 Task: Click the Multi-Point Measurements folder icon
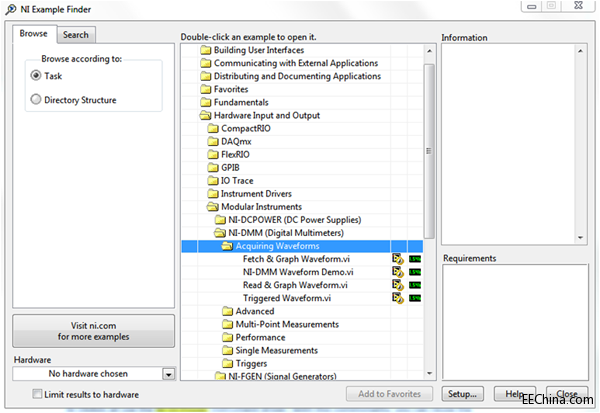point(228,325)
